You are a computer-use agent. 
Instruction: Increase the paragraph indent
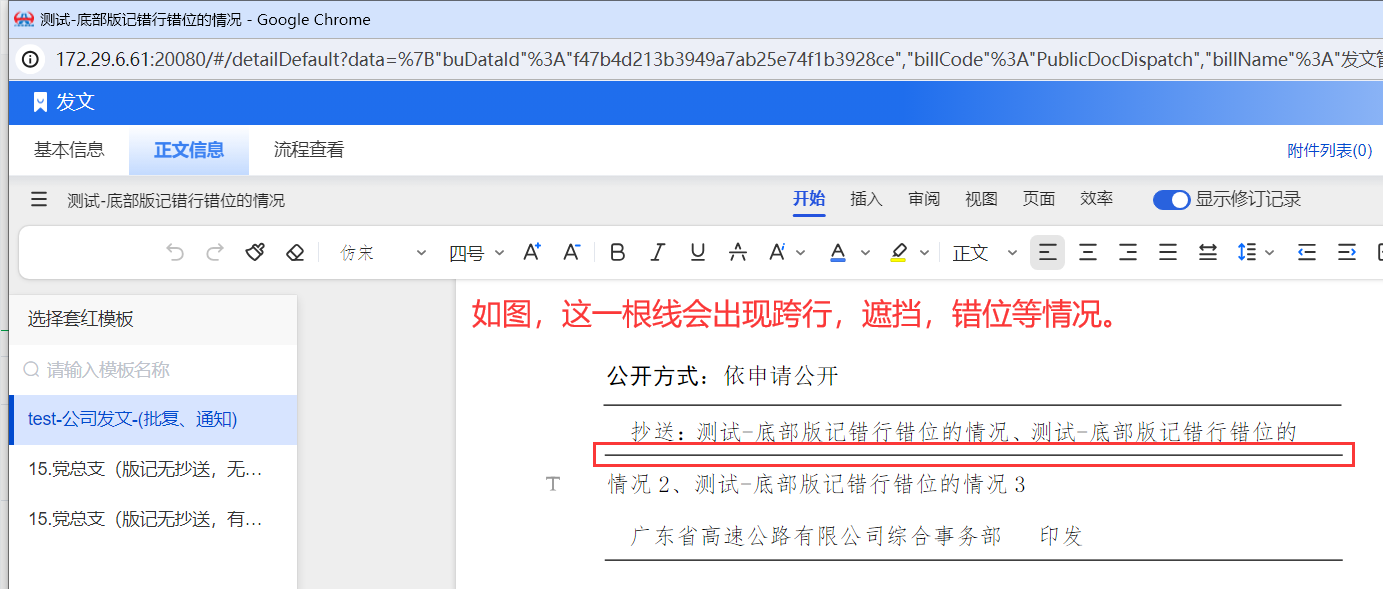[1346, 253]
